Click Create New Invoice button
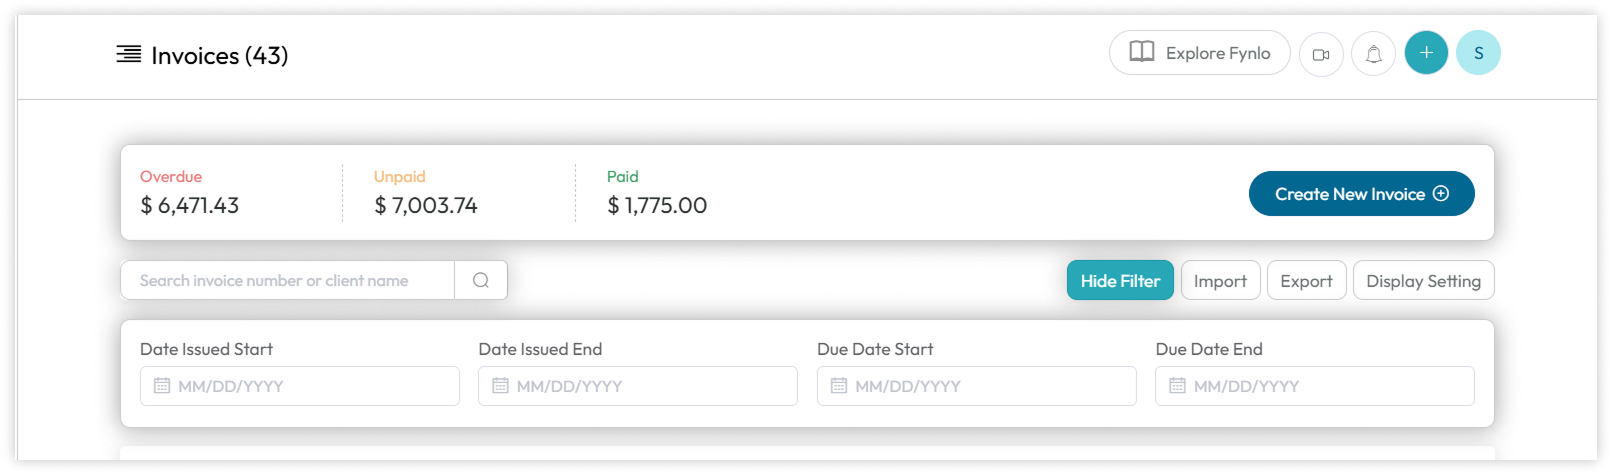This screenshot has height=475, width=1612. coord(1362,194)
